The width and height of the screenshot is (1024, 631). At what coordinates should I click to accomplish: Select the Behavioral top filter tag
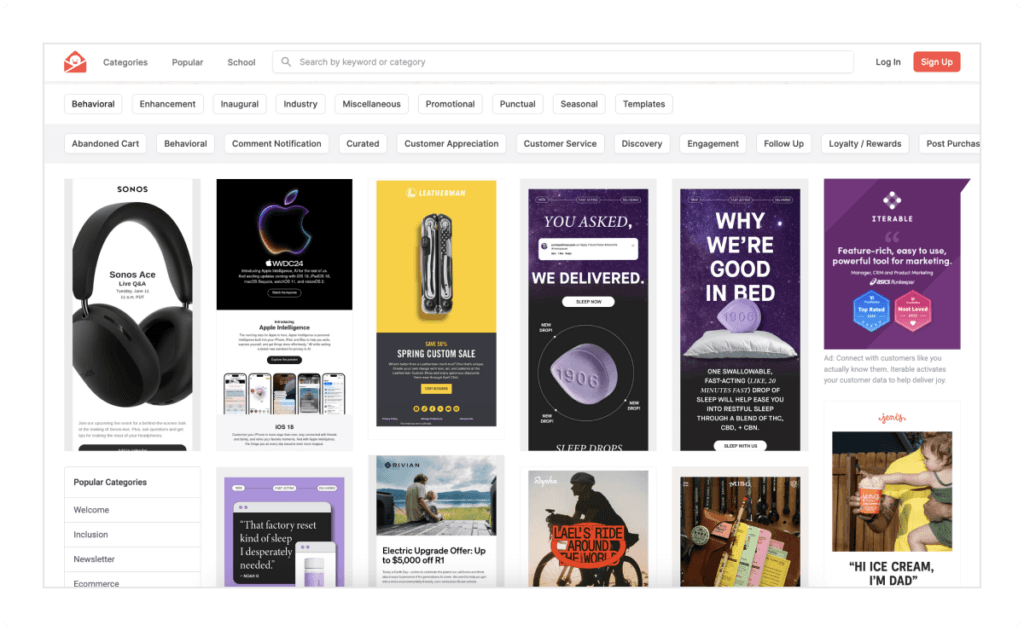pyautogui.click(x=93, y=104)
